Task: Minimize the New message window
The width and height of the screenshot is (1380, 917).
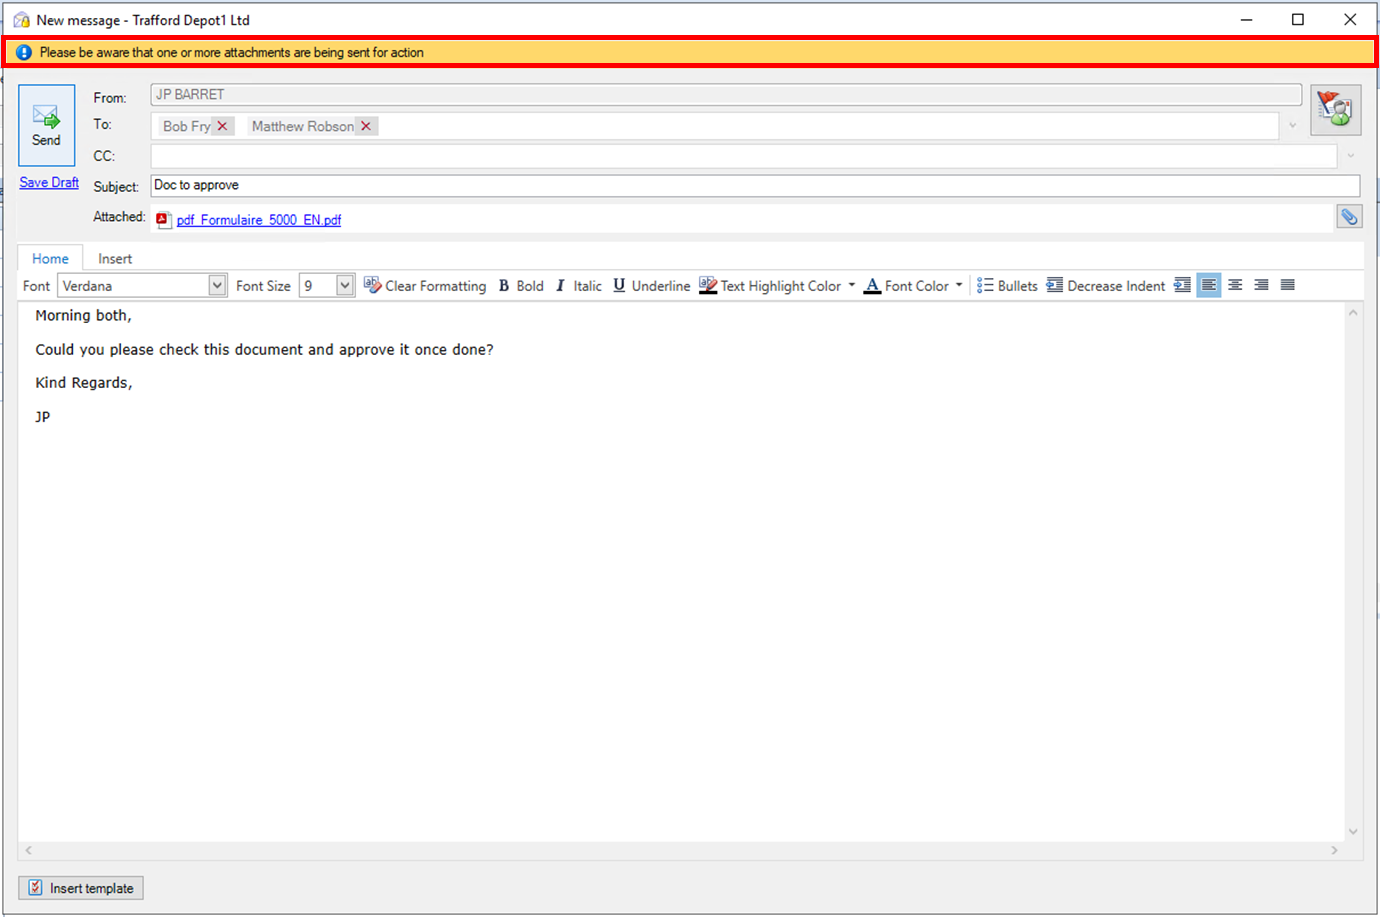Action: (1246, 20)
